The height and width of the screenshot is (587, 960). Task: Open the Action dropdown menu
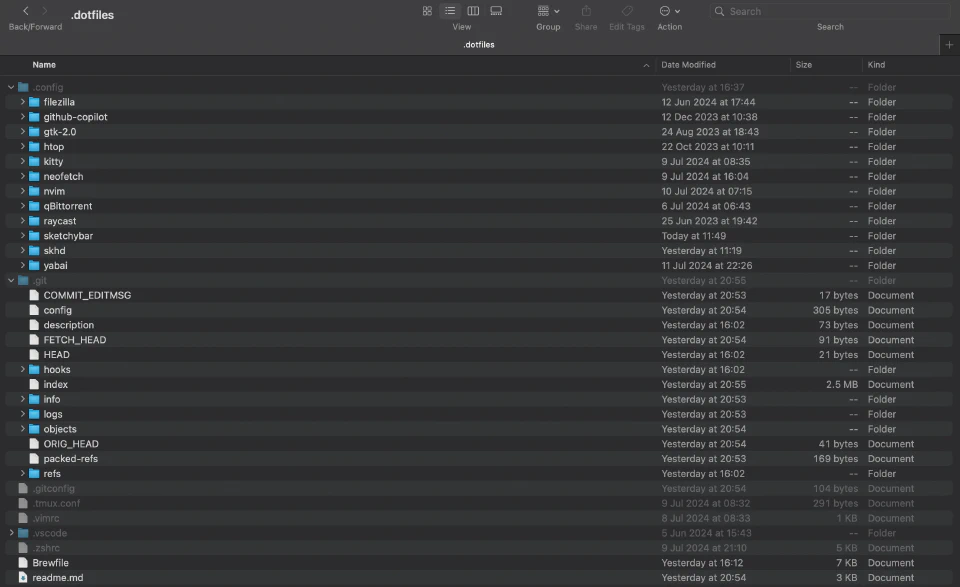coord(669,11)
